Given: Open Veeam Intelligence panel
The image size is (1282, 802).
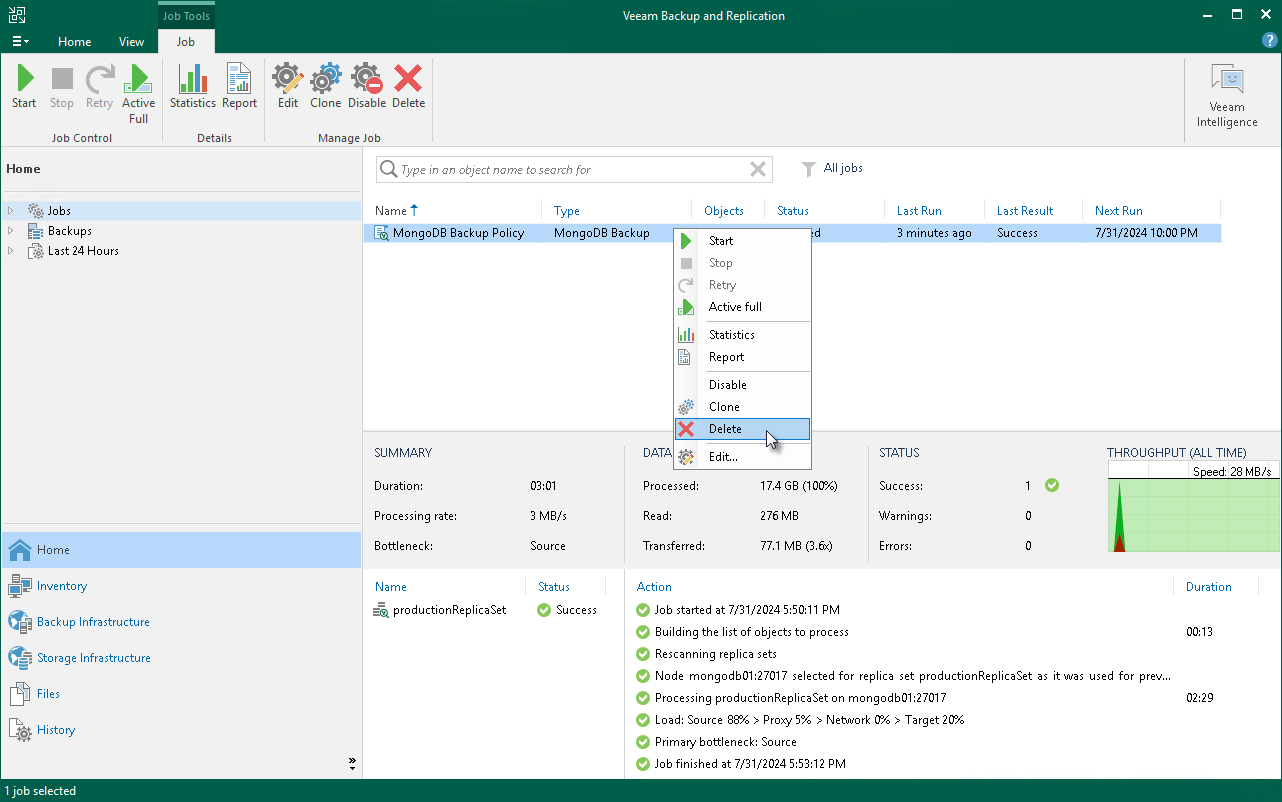Looking at the screenshot, I should click(1226, 96).
